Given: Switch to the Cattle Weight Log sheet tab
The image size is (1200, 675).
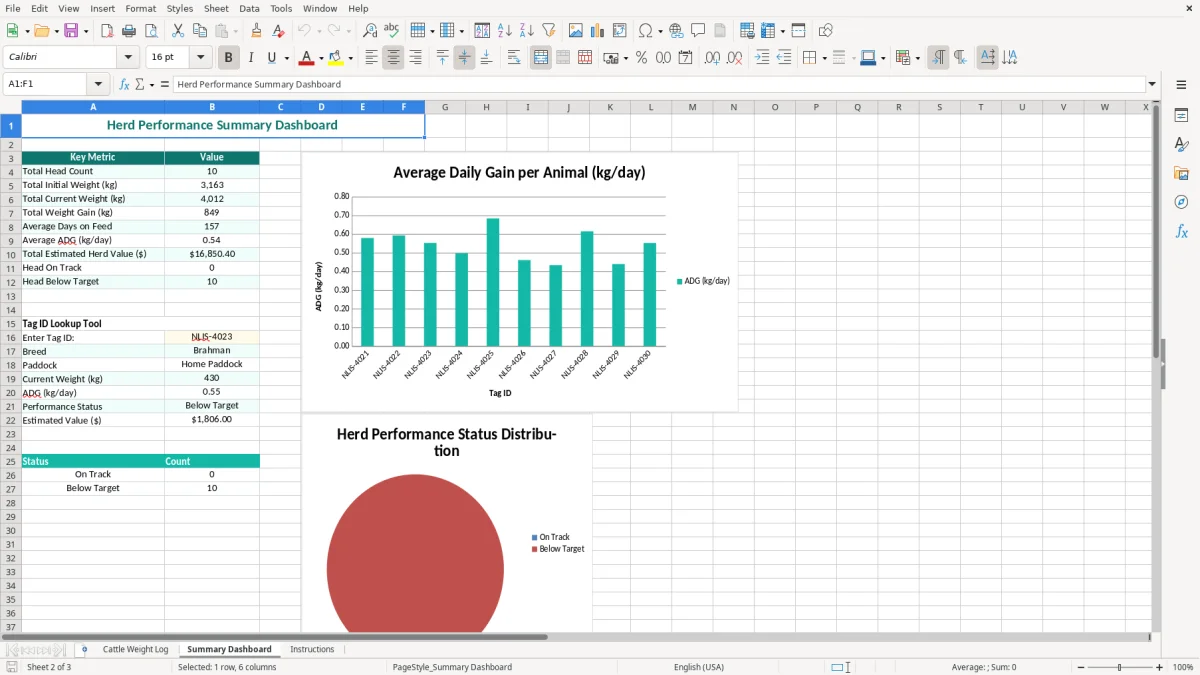Looking at the screenshot, I should point(135,649).
